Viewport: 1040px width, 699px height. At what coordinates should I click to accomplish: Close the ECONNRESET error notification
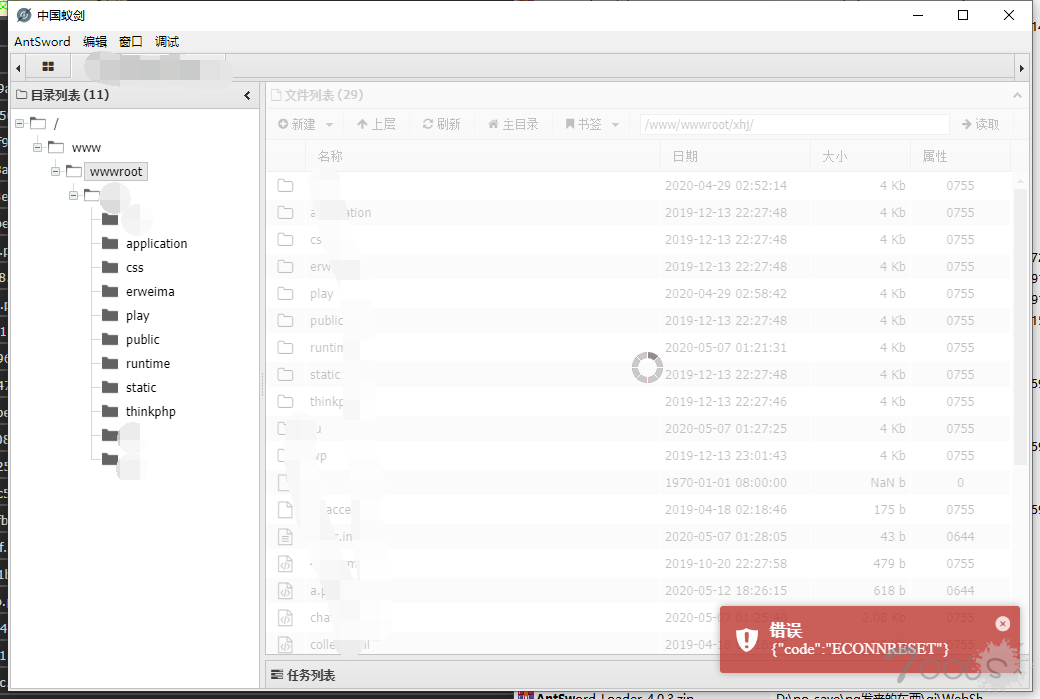1002,623
